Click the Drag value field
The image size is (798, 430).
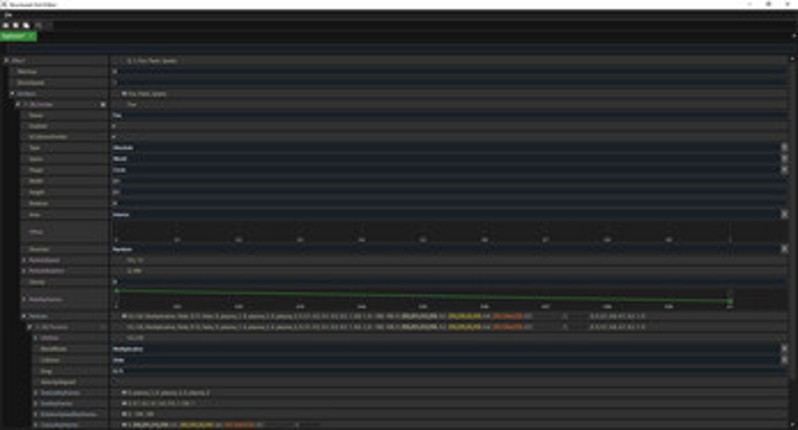[449, 371]
